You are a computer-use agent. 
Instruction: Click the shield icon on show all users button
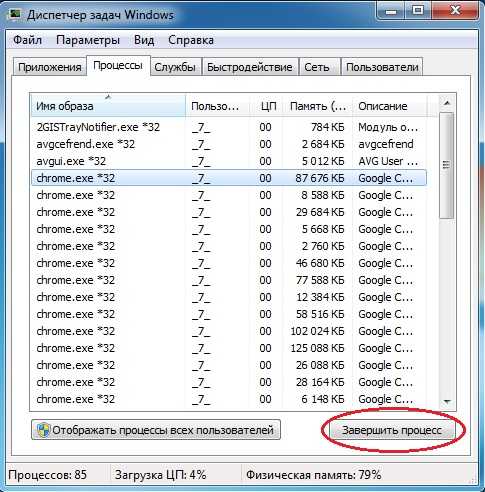tap(44, 430)
